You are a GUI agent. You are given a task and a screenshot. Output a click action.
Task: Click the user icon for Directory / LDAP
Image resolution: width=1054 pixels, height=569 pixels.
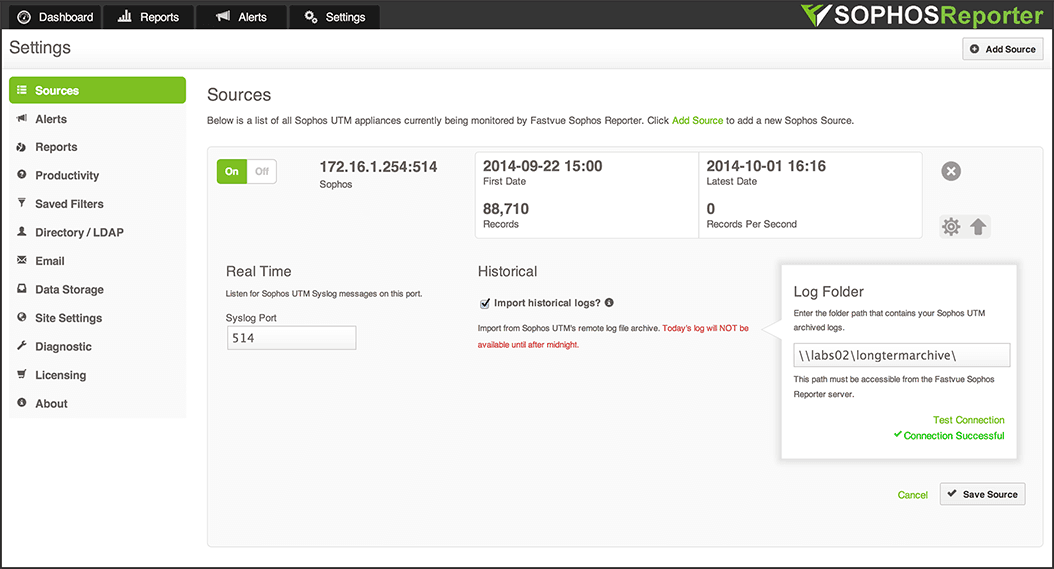point(22,231)
